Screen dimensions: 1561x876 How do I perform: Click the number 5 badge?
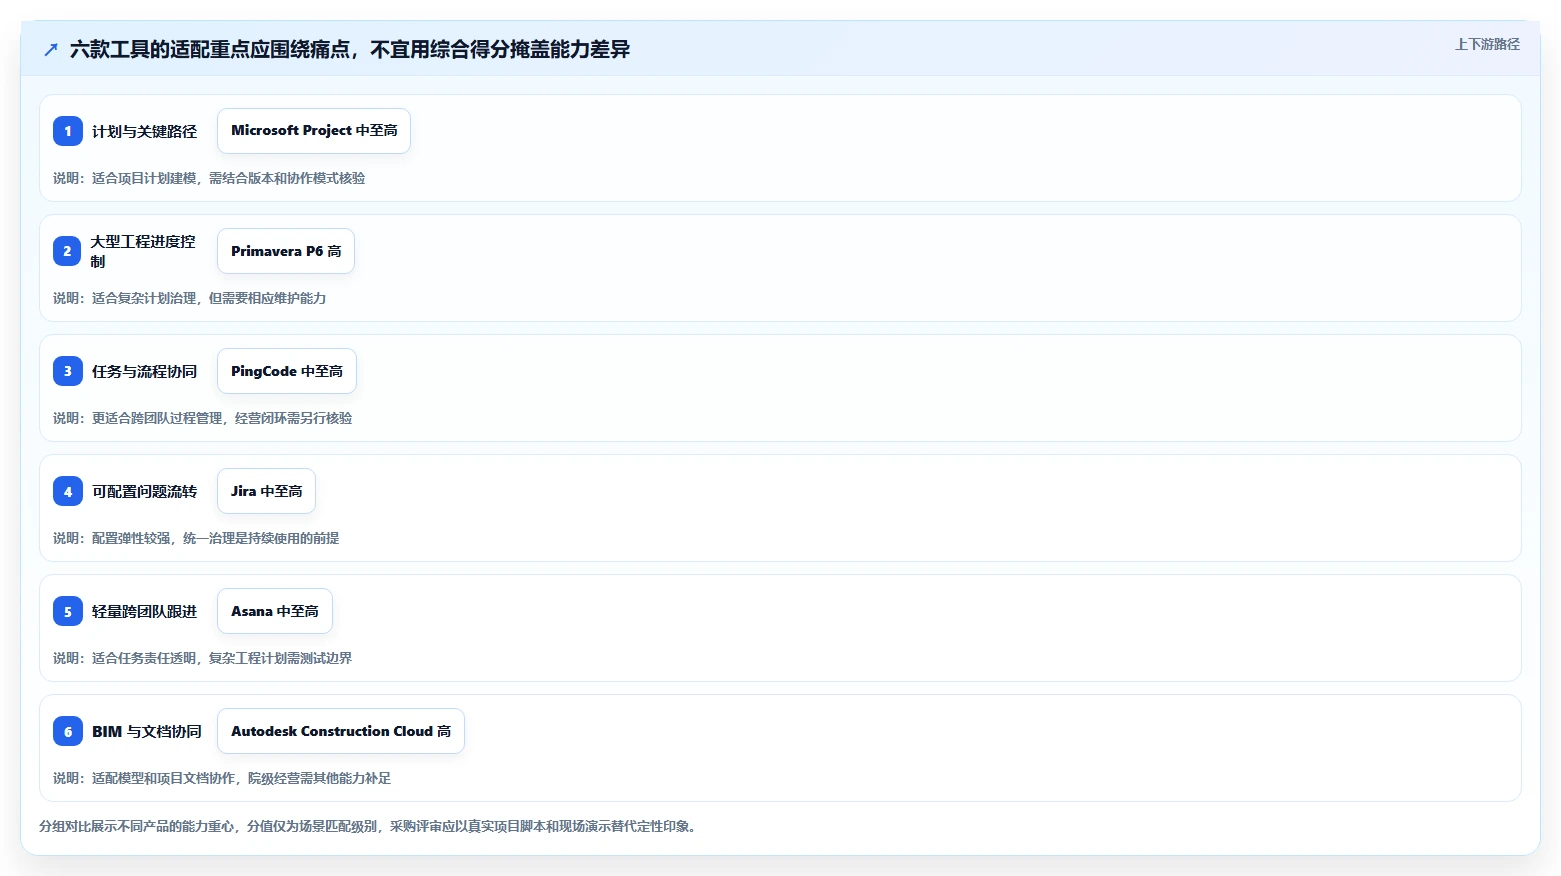68,611
